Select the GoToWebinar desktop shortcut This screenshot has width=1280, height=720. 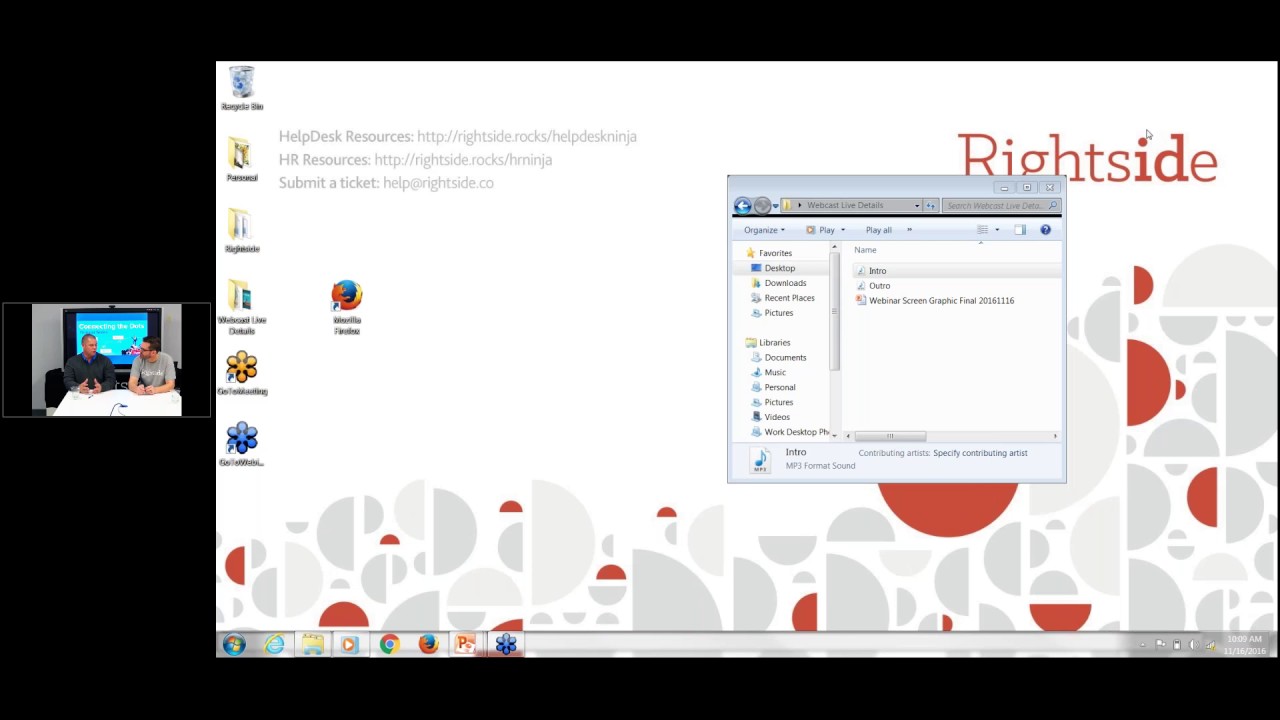(x=241, y=445)
